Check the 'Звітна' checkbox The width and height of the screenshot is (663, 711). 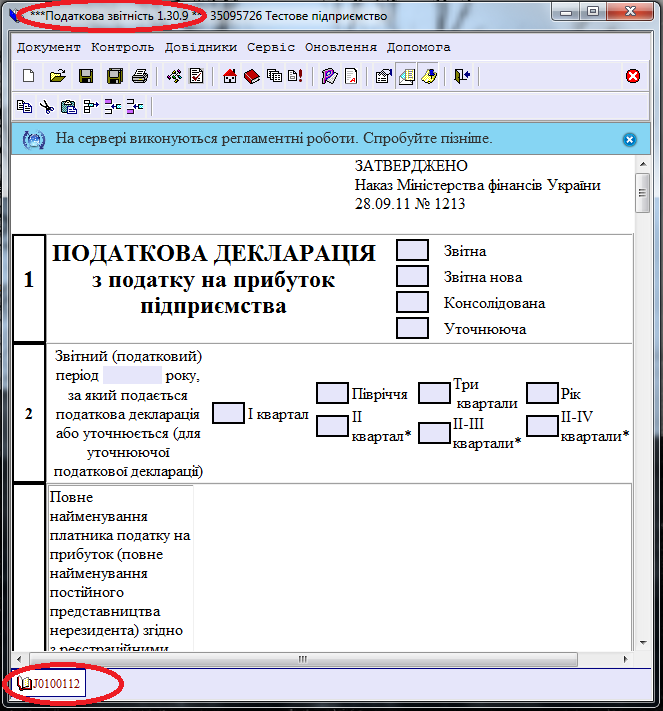(x=412, y=250)
